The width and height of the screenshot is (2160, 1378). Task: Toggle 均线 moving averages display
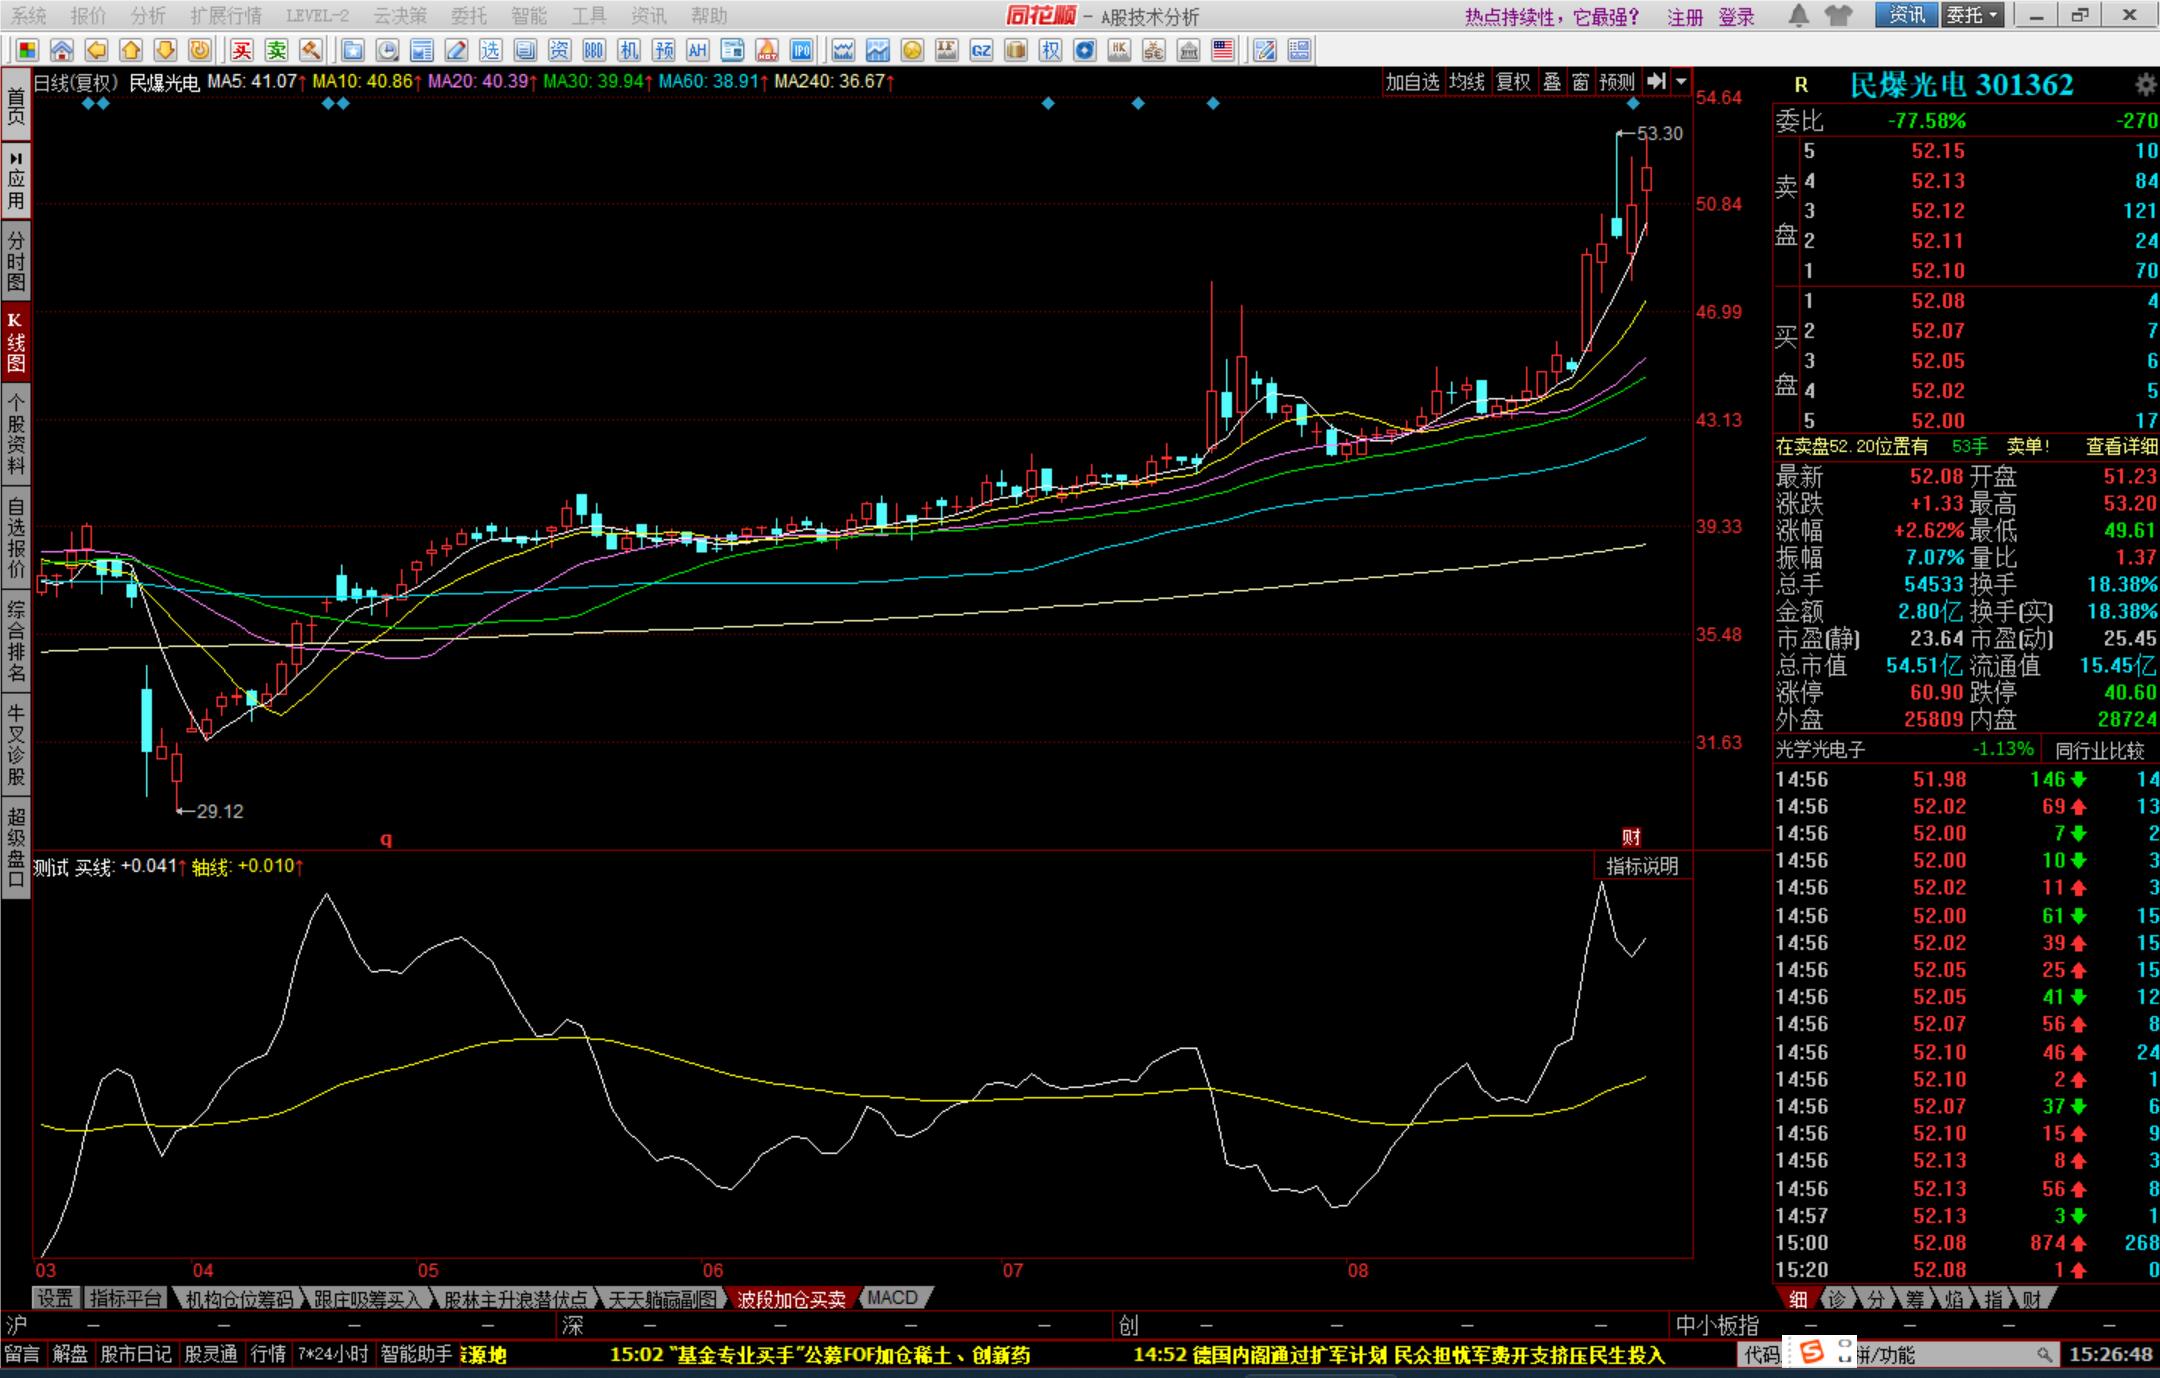(1467, 82)
